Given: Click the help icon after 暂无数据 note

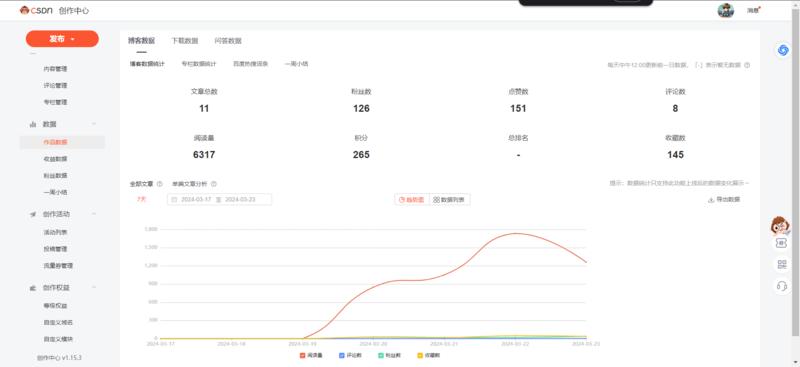Looking at the screenshot, I should (x=747, y=65).
